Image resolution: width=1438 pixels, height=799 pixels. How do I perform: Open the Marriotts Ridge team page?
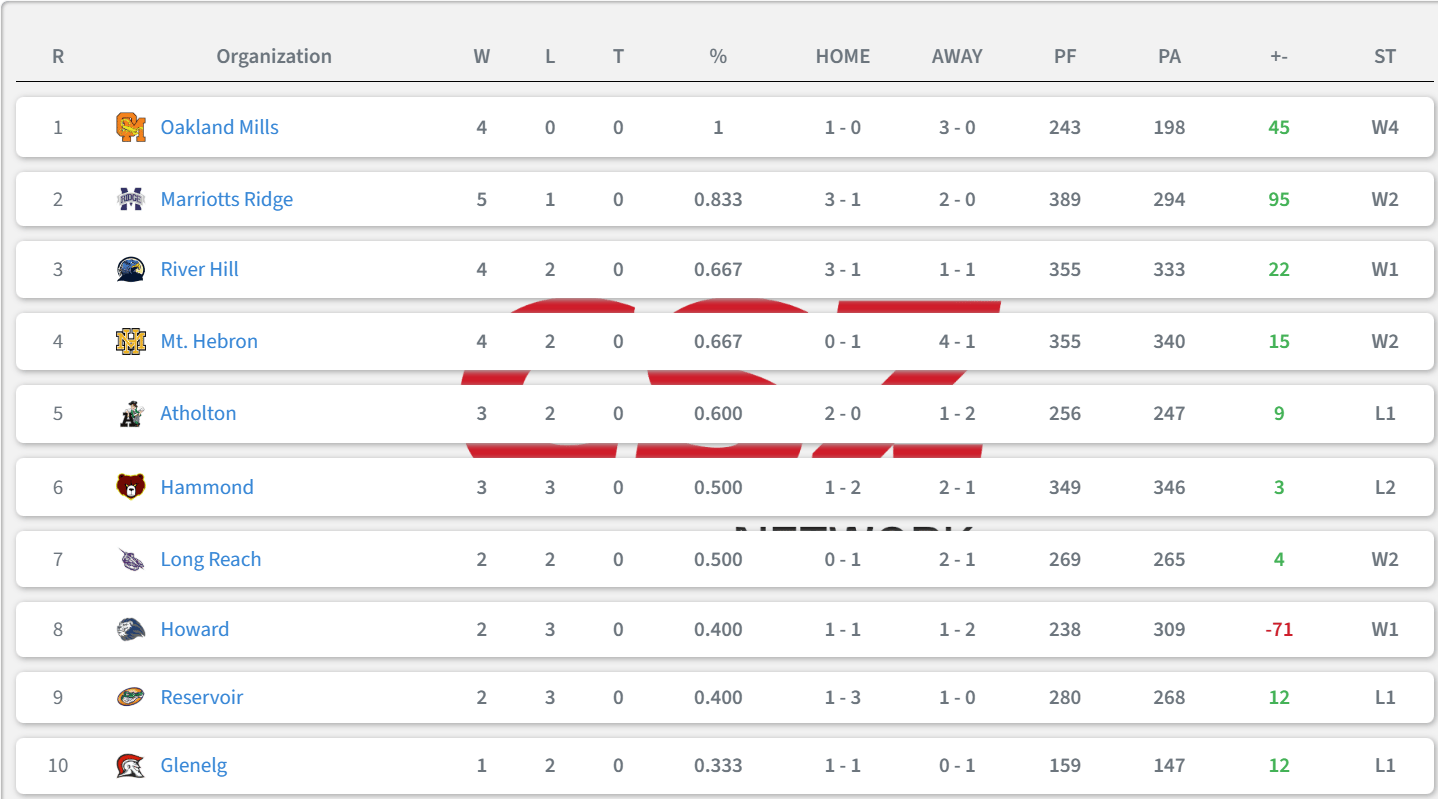(x=227, y=199)
